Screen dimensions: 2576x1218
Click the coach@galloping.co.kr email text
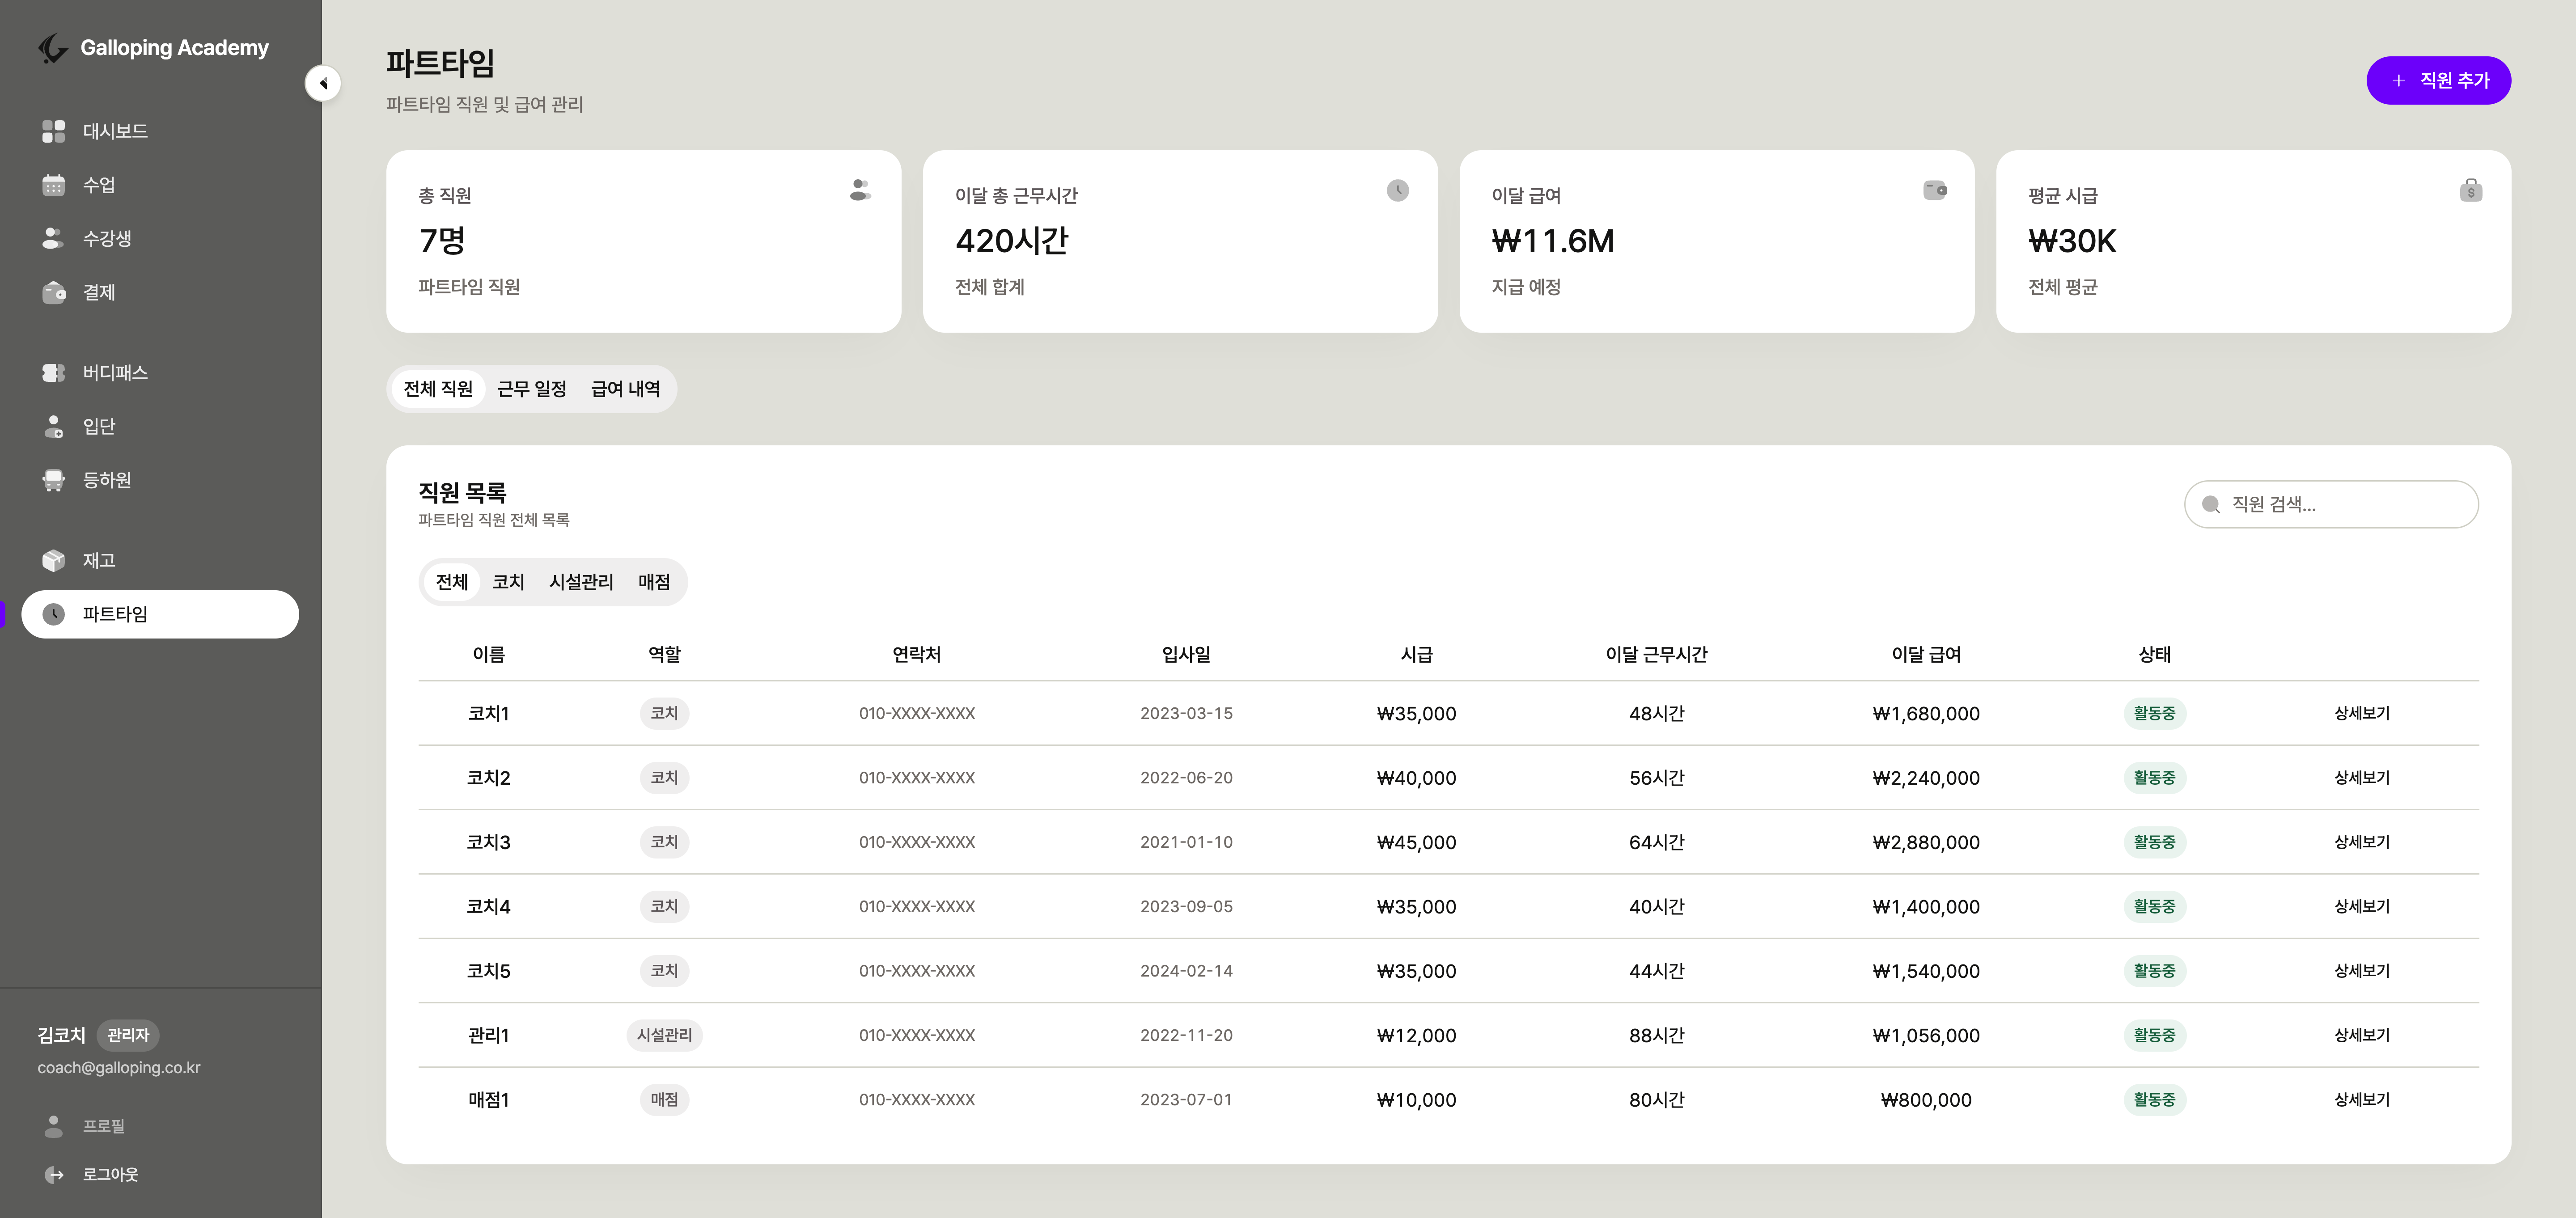pos(119,1068)
